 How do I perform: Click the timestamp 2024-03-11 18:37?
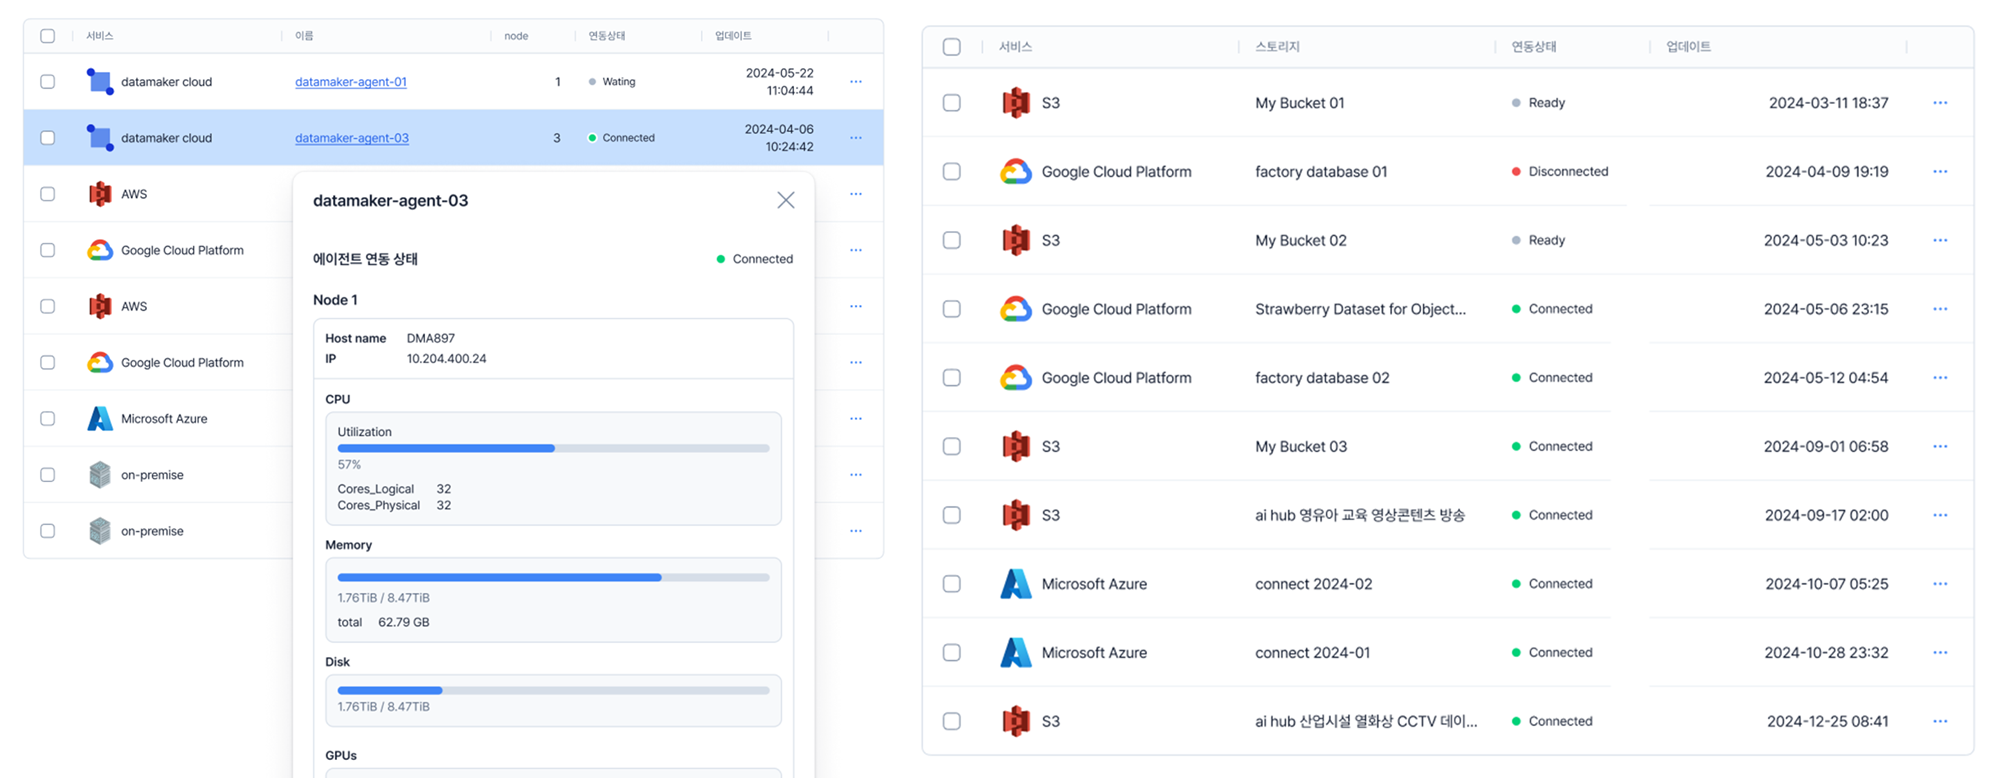[x=1828, y=103]
